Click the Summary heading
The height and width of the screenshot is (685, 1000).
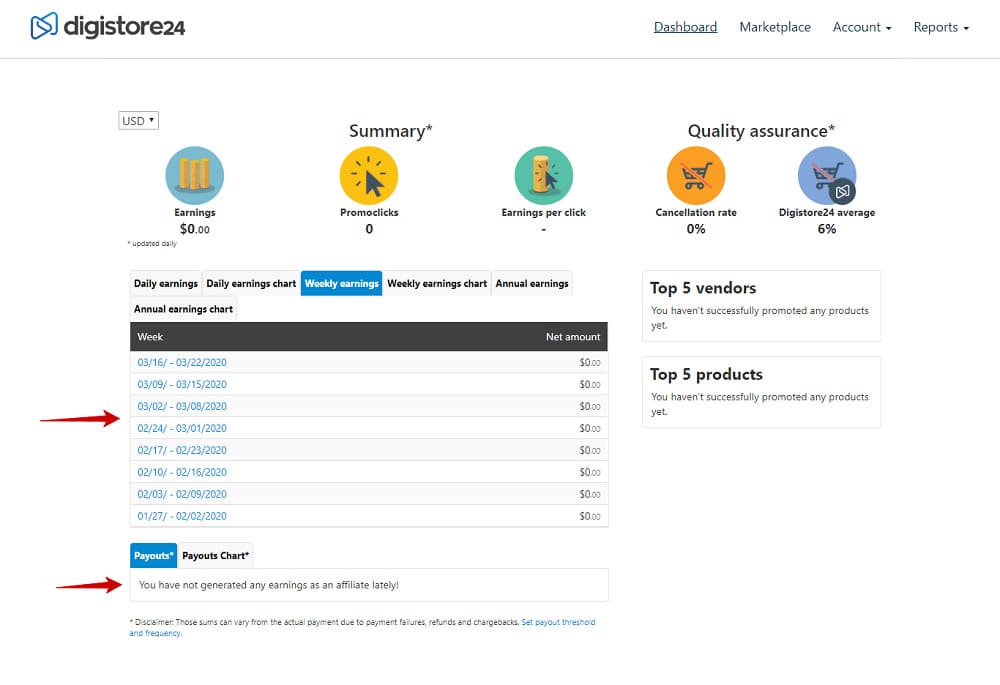tap(390, 131)
